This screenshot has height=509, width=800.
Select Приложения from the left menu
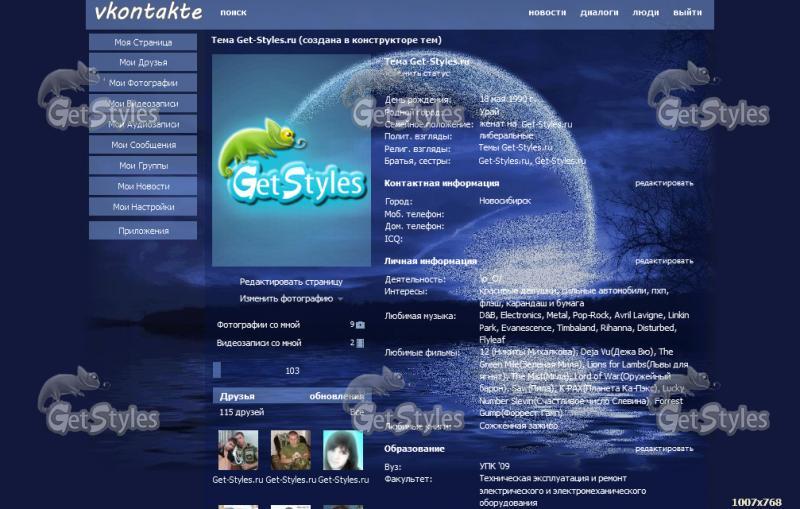[143, 231]
